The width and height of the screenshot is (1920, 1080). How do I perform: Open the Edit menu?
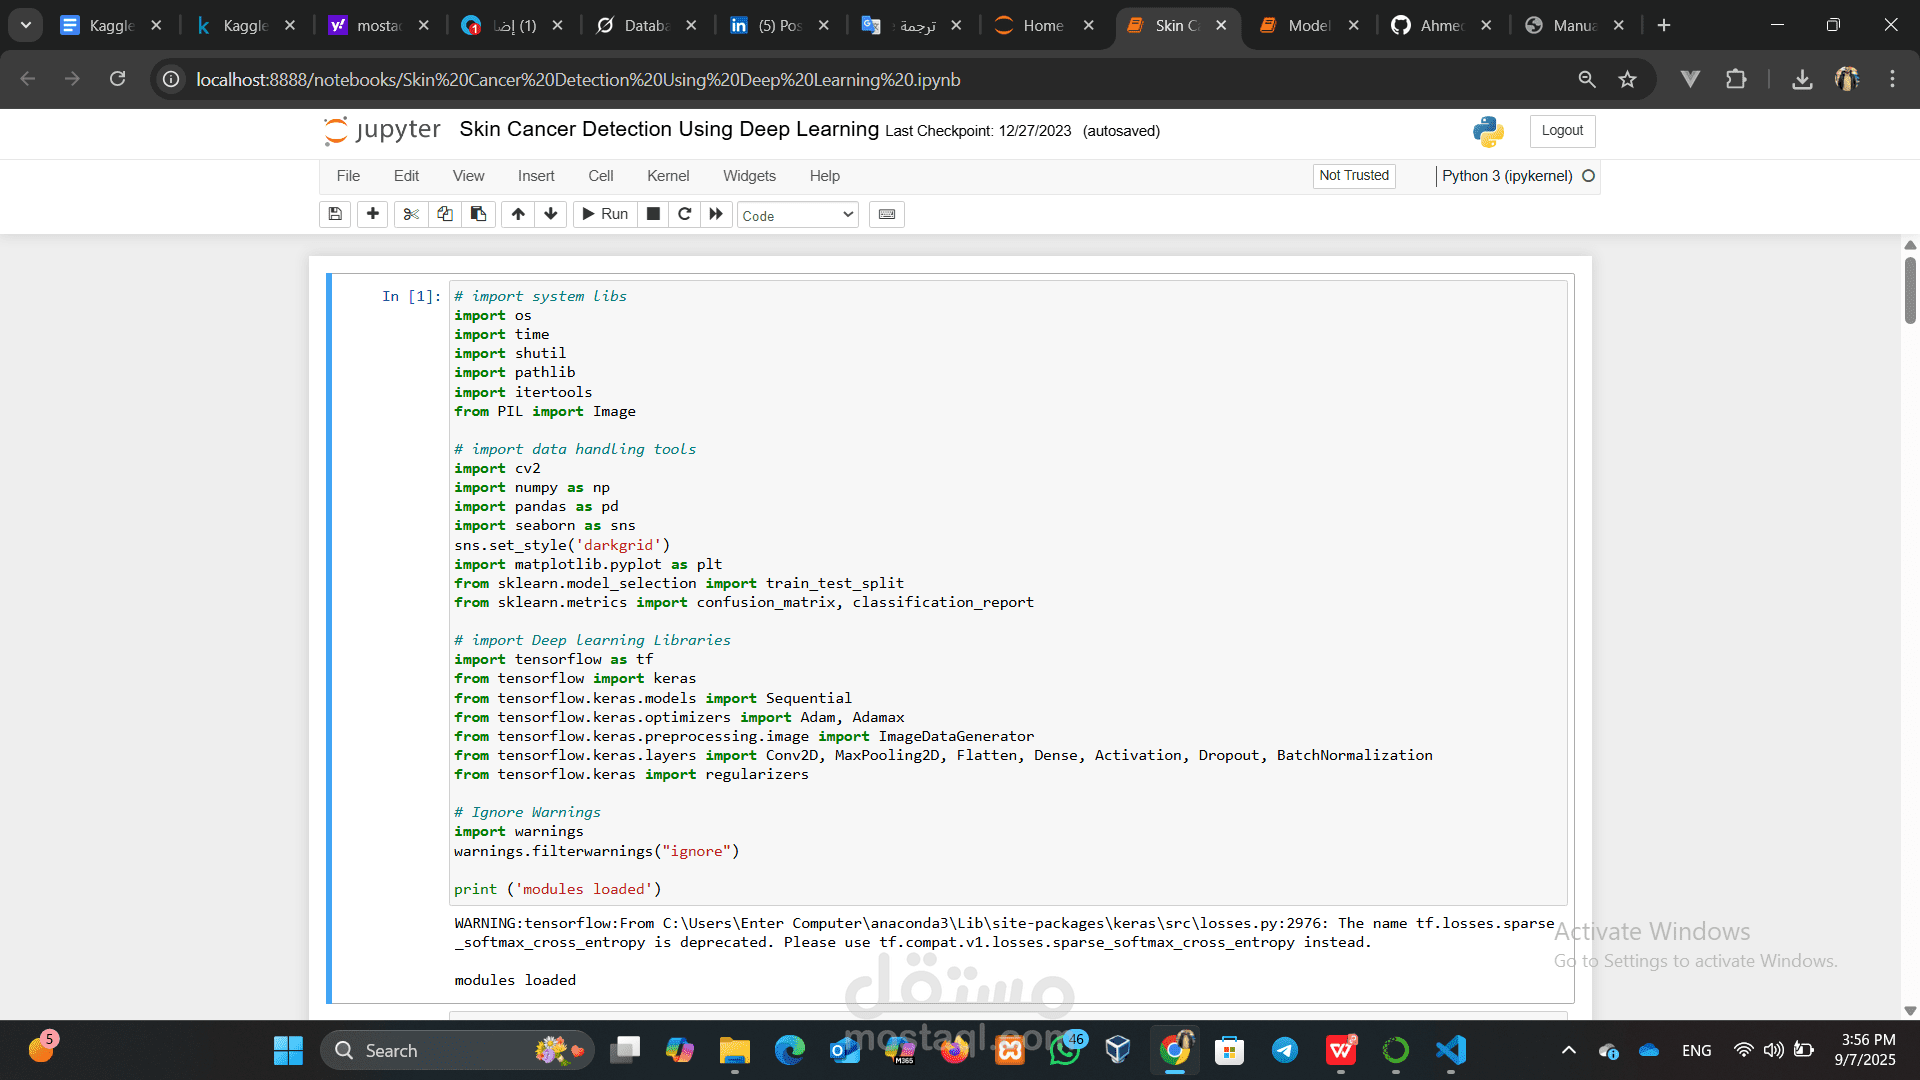click(x=406, y=176)
